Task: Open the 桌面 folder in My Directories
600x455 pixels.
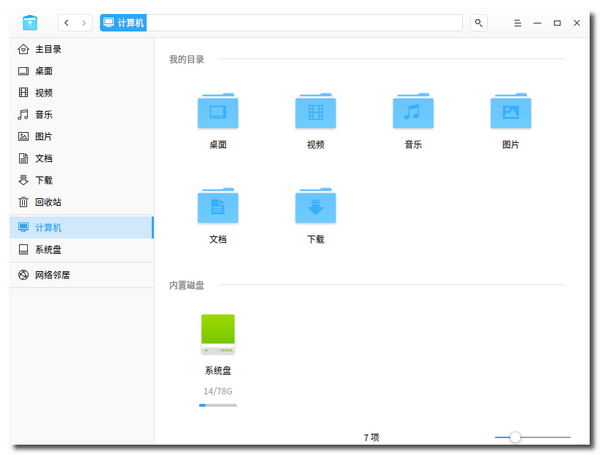Action: click(x=218, y=111)
